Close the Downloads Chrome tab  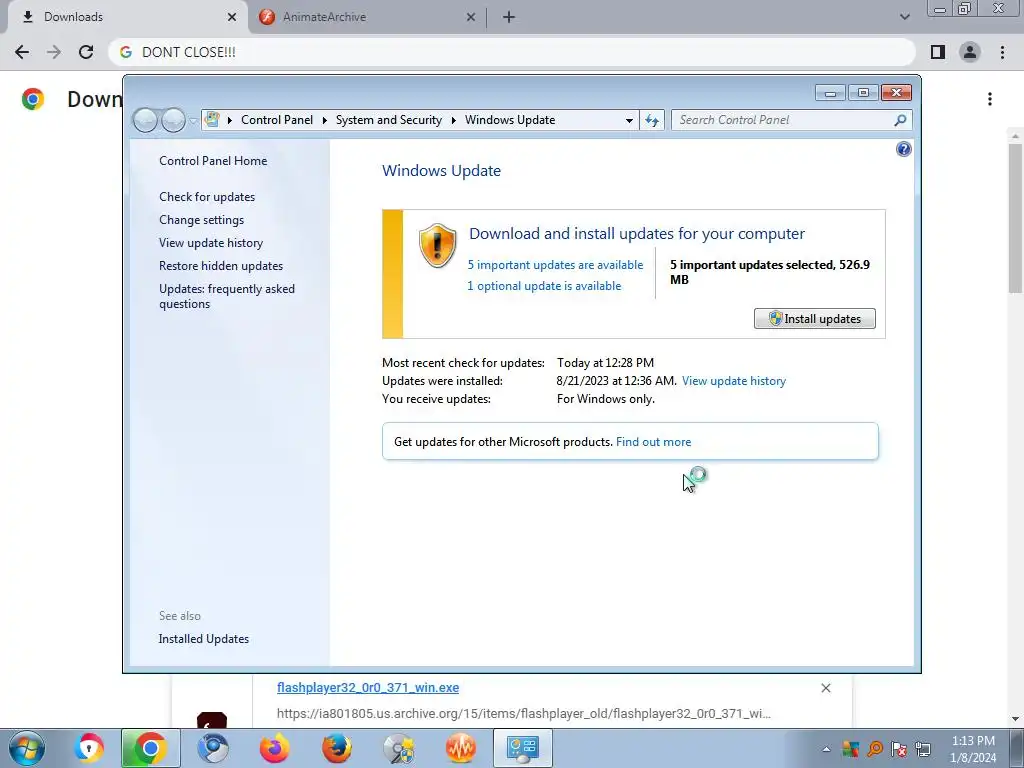(232, 17)
